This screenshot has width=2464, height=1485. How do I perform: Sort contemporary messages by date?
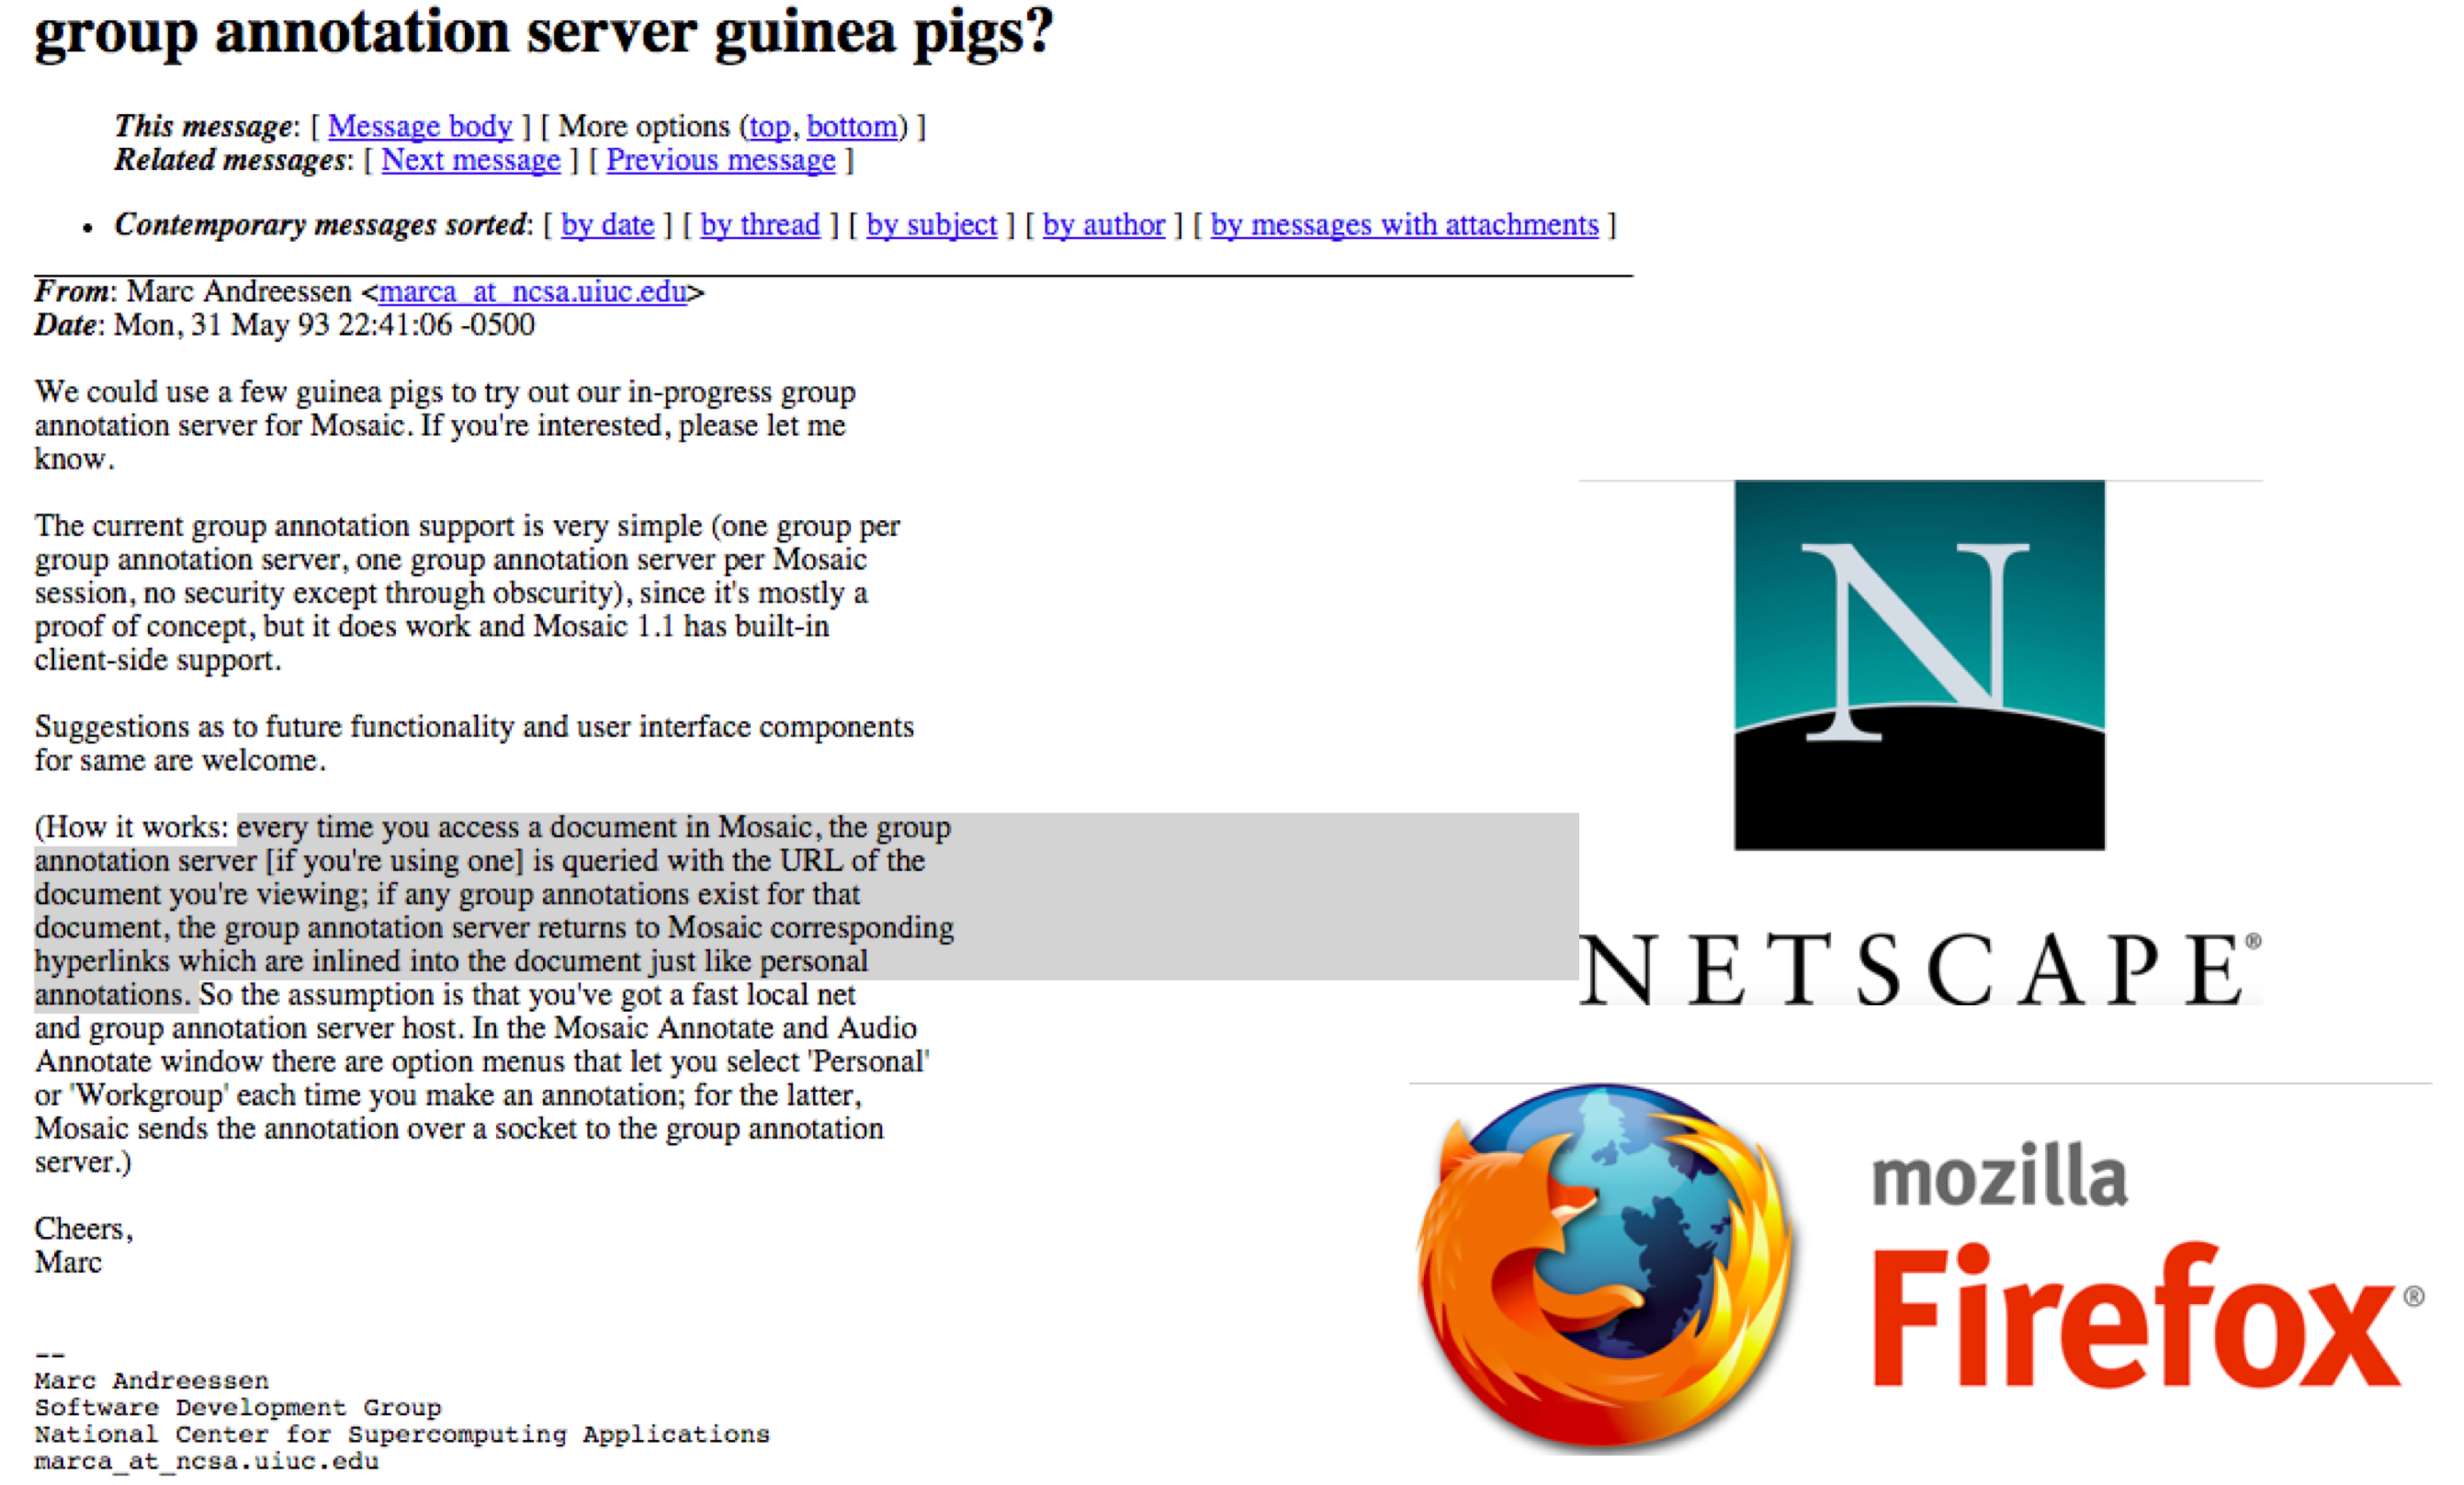608,225
